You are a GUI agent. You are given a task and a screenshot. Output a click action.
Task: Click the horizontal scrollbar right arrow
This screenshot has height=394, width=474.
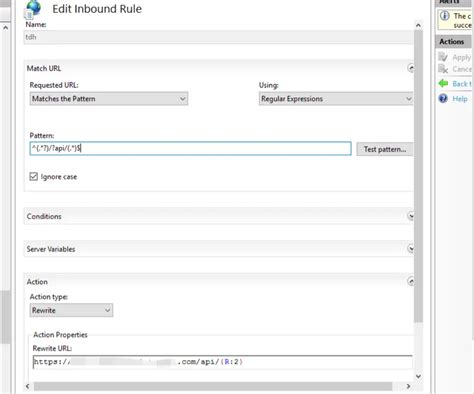(408, 386)
